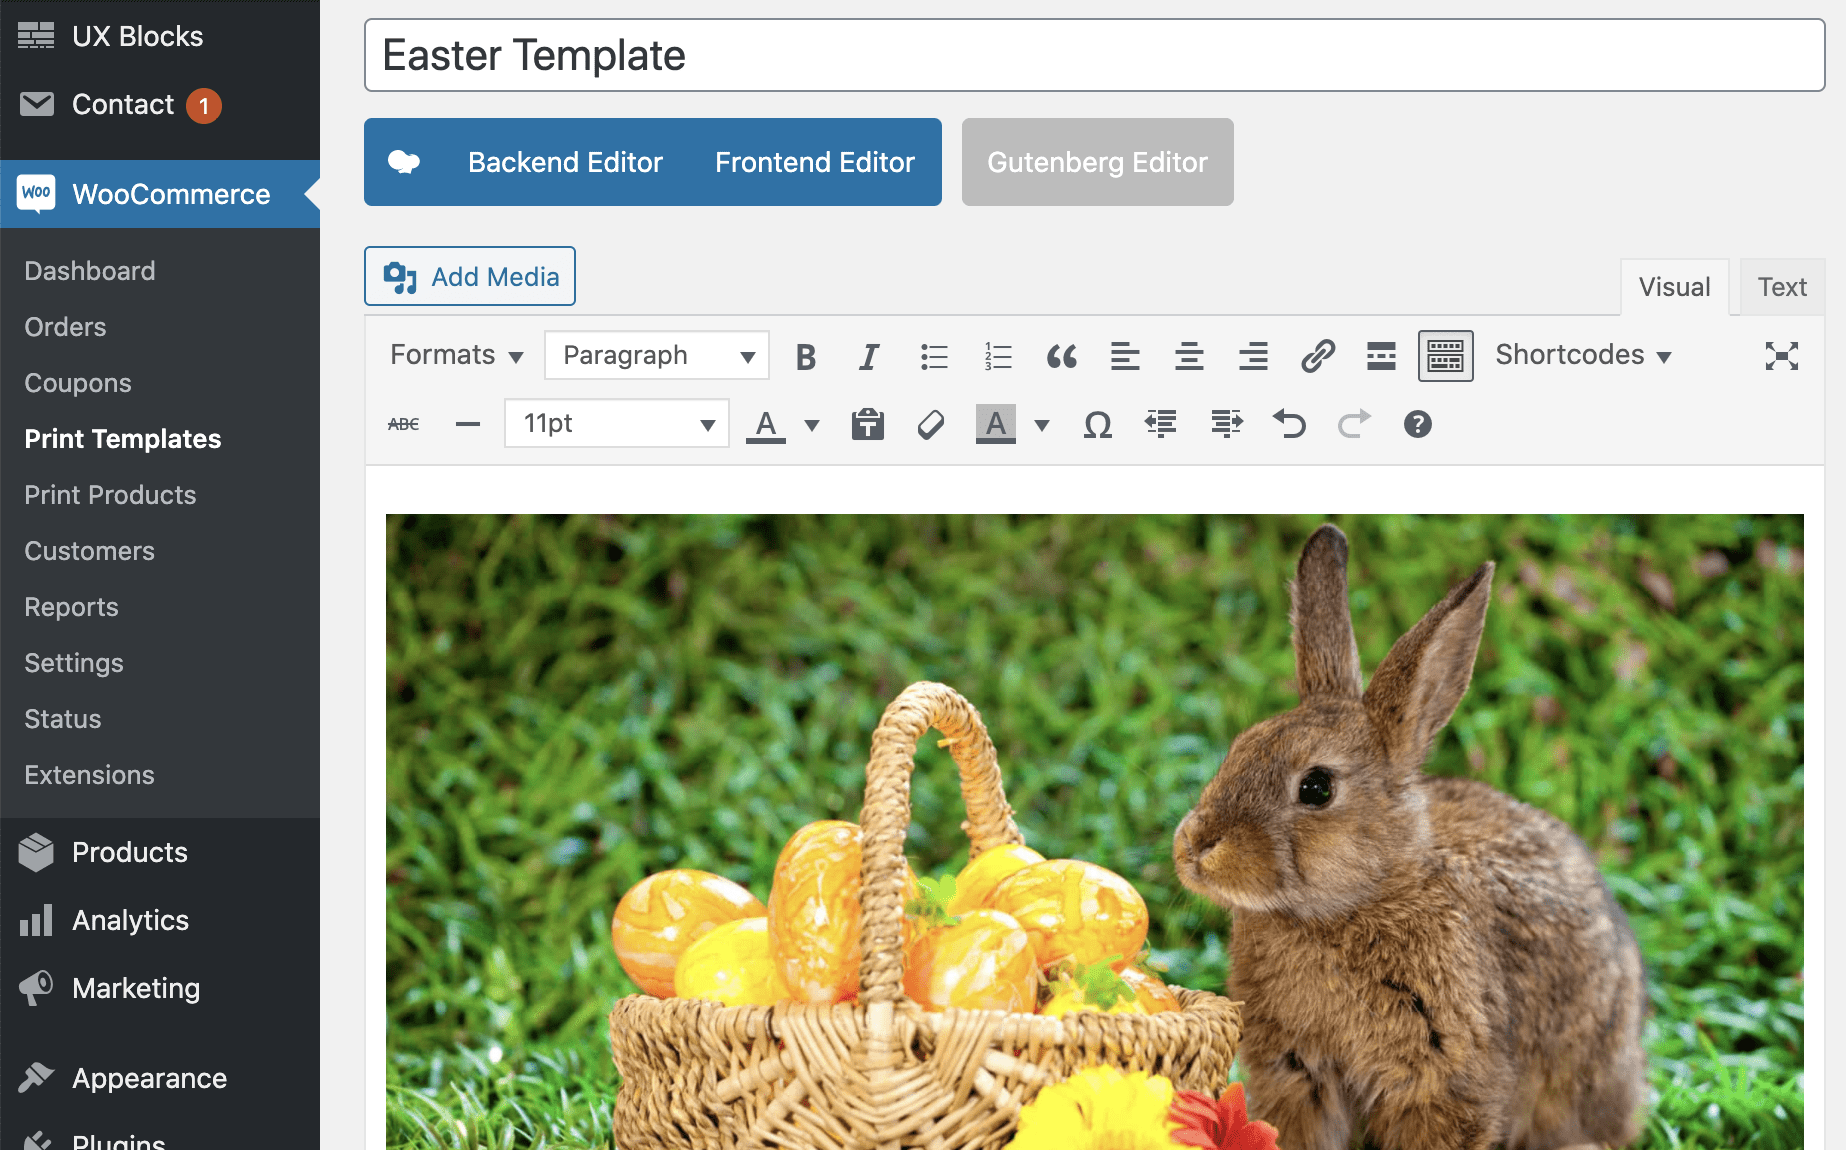This screenshot has width=1846, height=1150.
Task: Switch to the Text editing tab
Action: [x=1781, y=287]
